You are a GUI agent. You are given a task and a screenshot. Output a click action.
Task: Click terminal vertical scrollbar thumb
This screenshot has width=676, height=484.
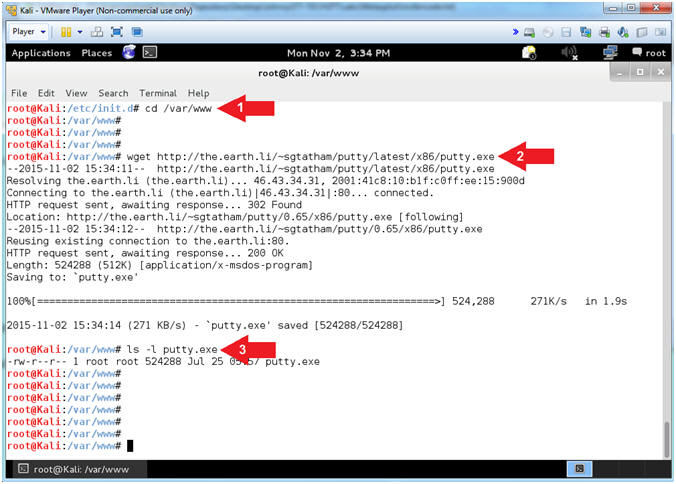point(667,440)
